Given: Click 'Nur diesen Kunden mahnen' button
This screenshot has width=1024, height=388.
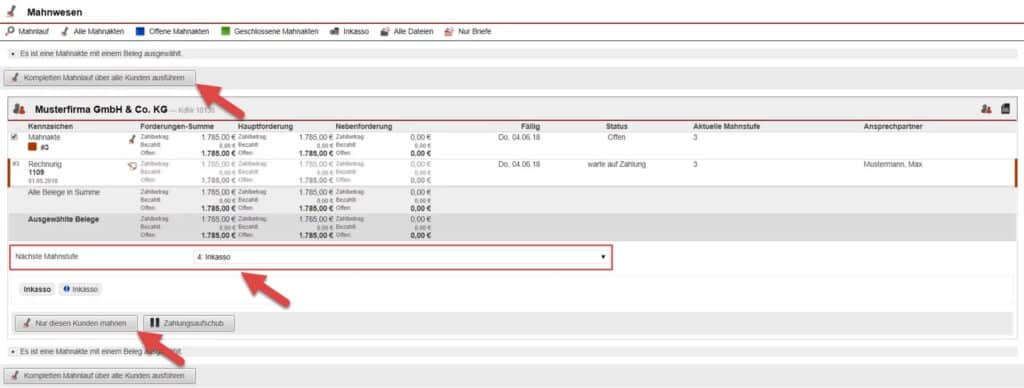Looking at the screenshot, I should point(77,323).
